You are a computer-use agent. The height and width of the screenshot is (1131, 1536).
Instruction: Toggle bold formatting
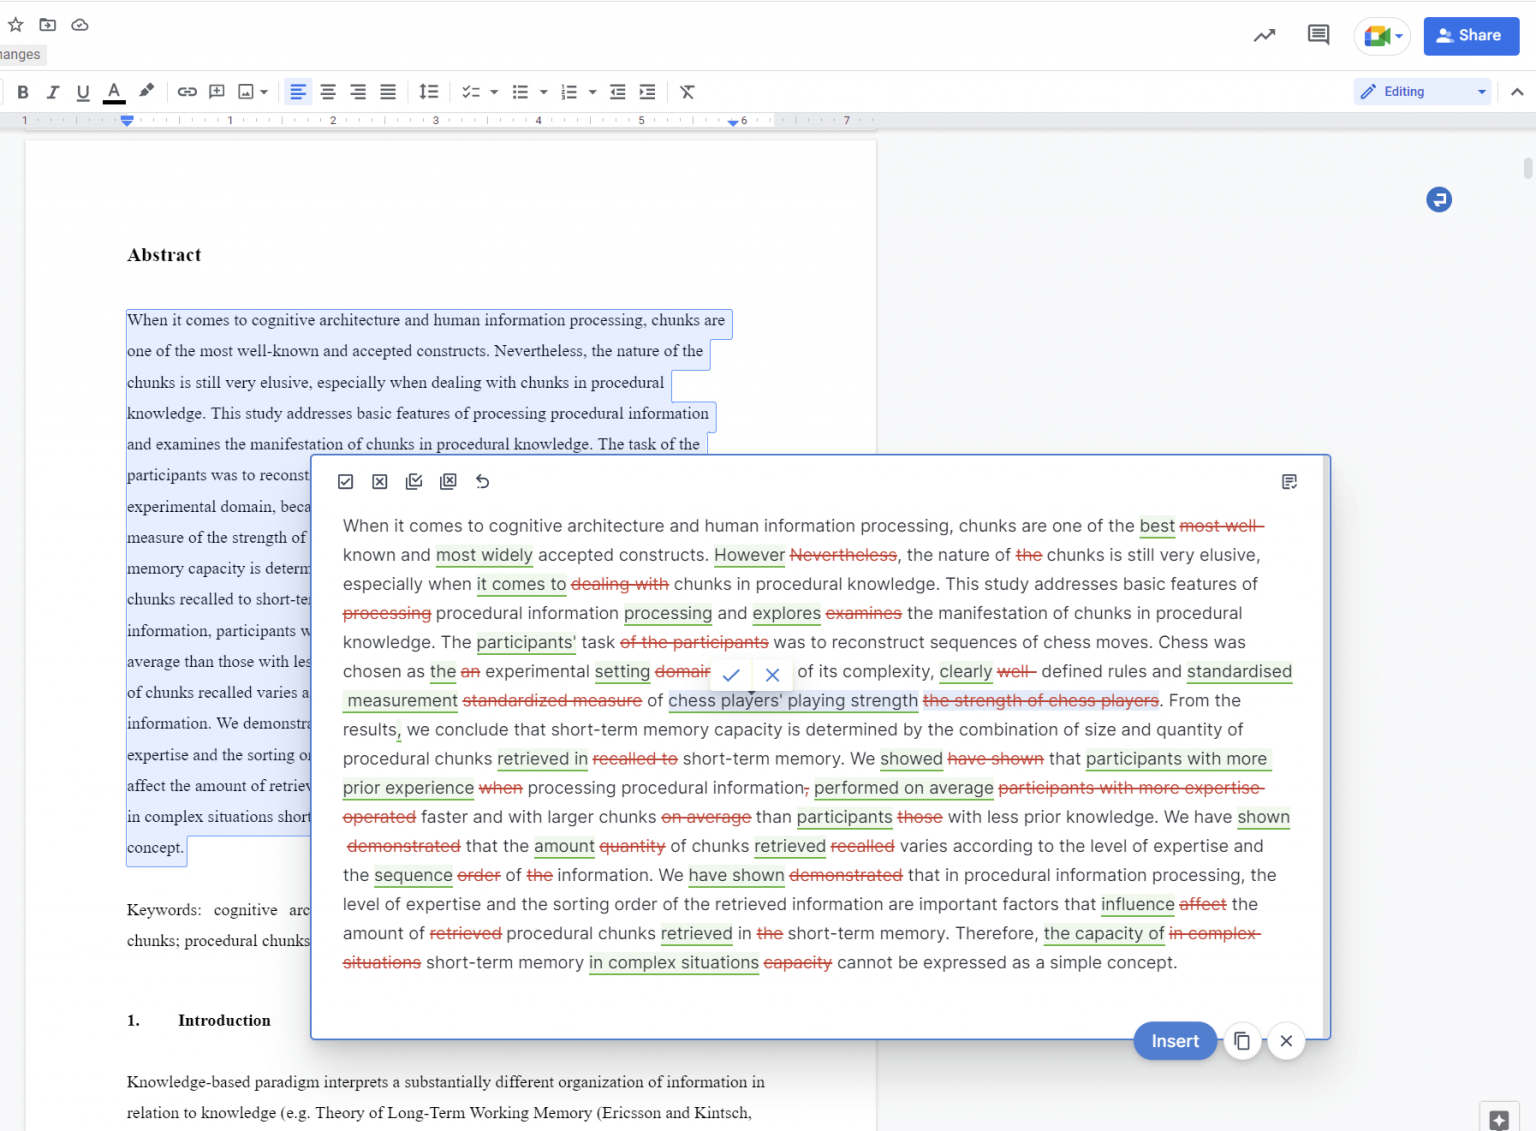click(22, 91)
